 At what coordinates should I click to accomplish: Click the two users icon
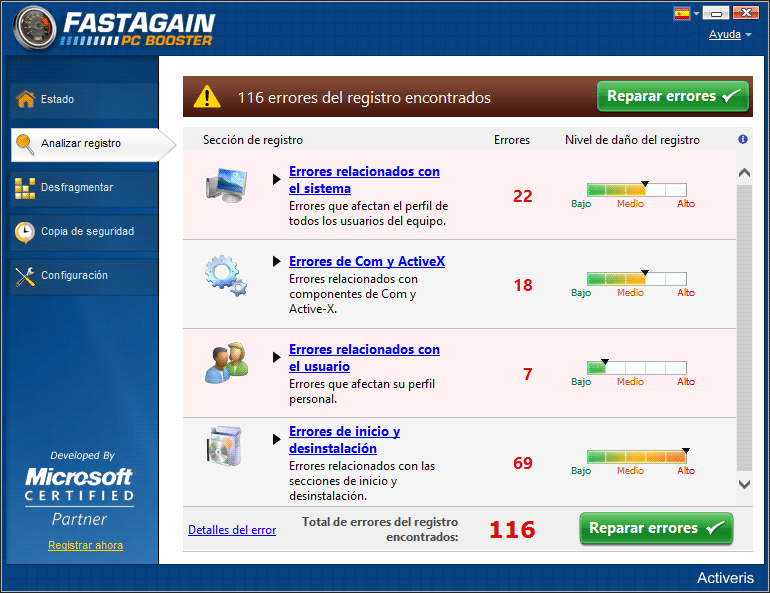pos(226,363)
